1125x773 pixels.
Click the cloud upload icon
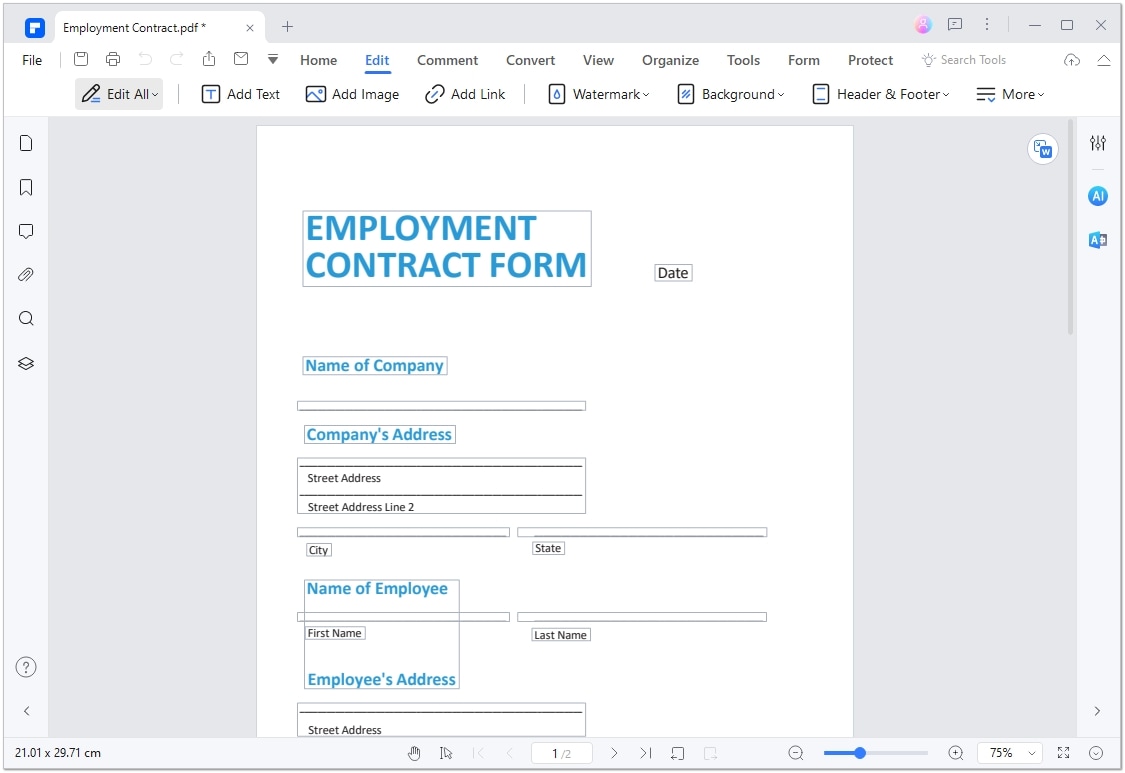pos(1072,60)
